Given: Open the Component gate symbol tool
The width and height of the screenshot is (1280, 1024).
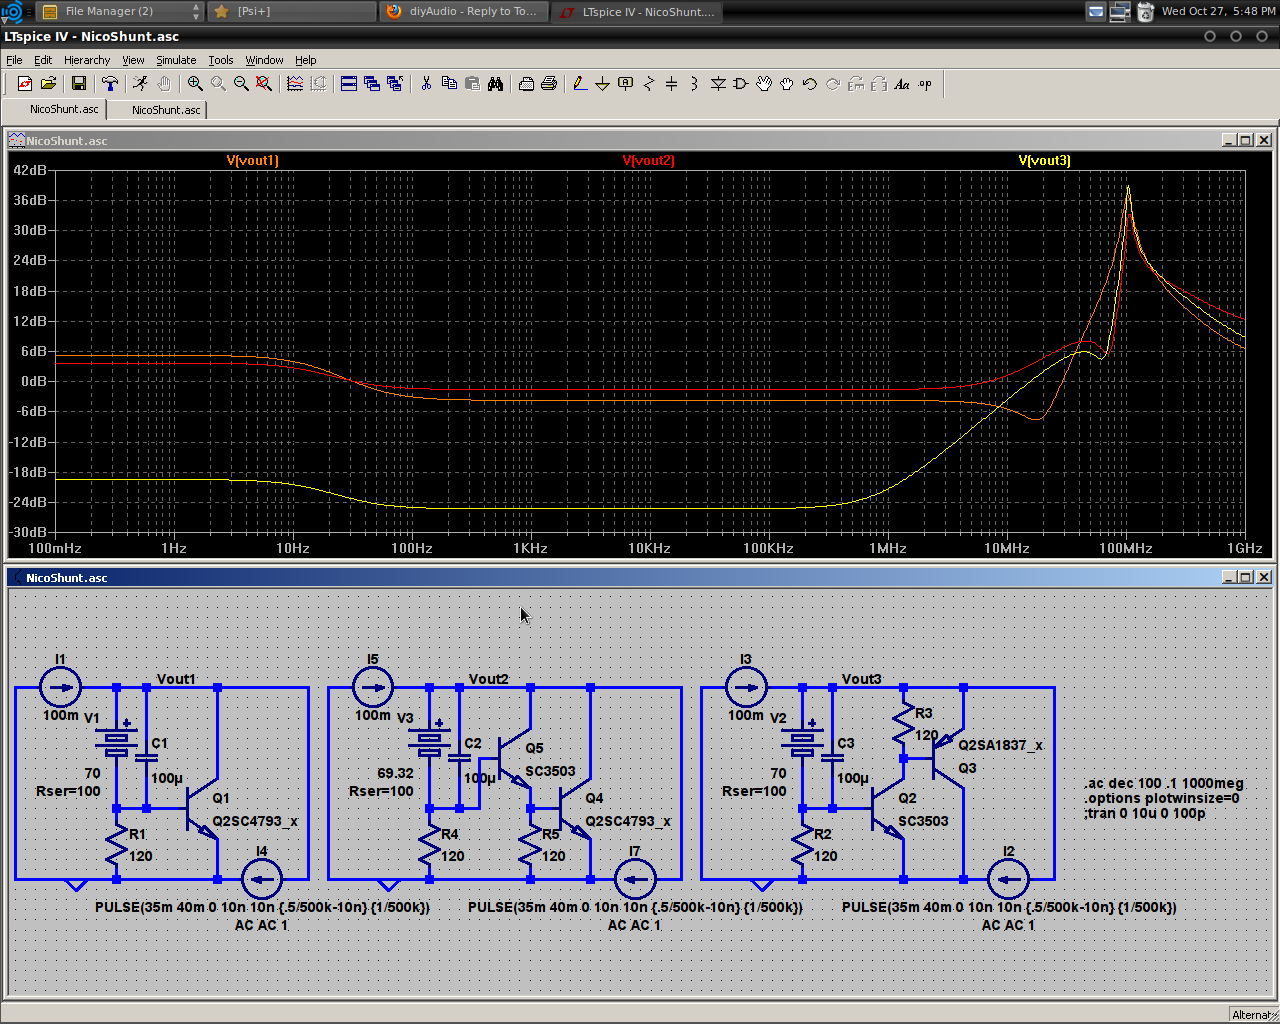Looking at the screenshot, I should [x=741, y=84].
